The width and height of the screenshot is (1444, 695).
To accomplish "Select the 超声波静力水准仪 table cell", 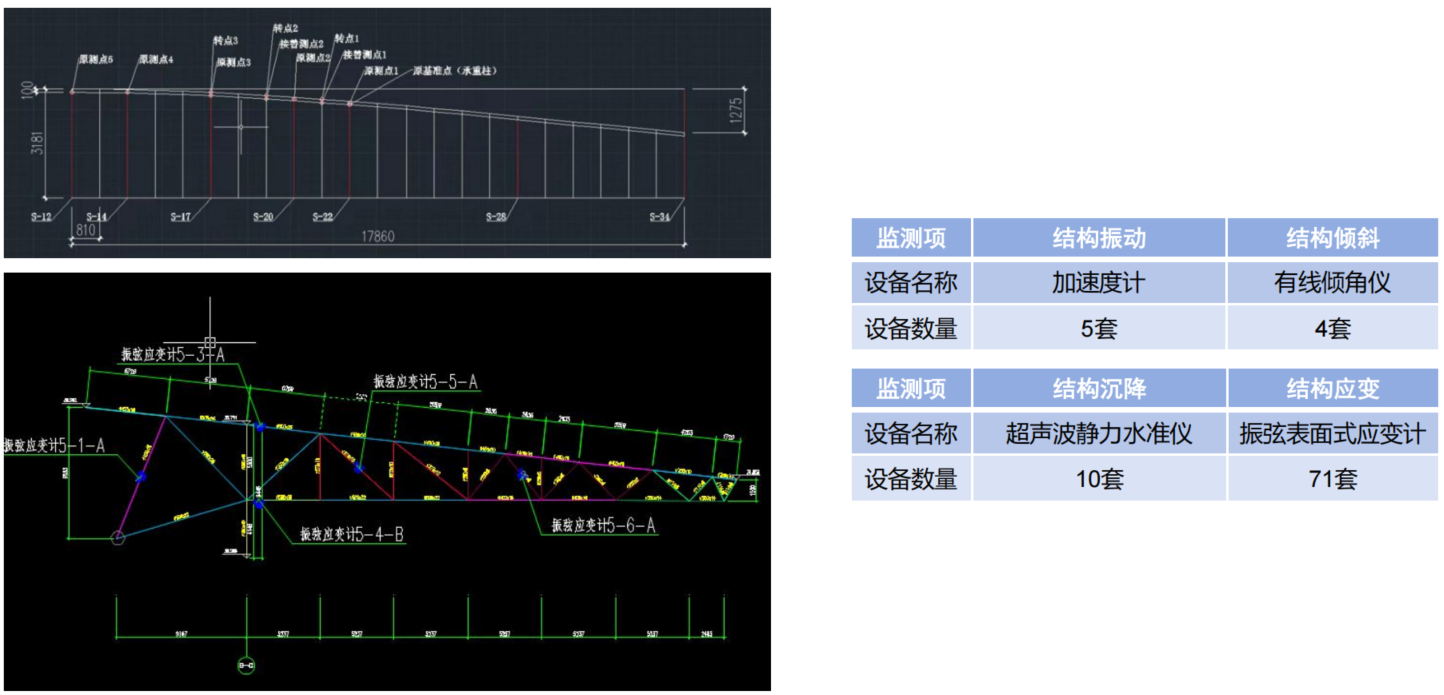I will tap(1098, 434).
